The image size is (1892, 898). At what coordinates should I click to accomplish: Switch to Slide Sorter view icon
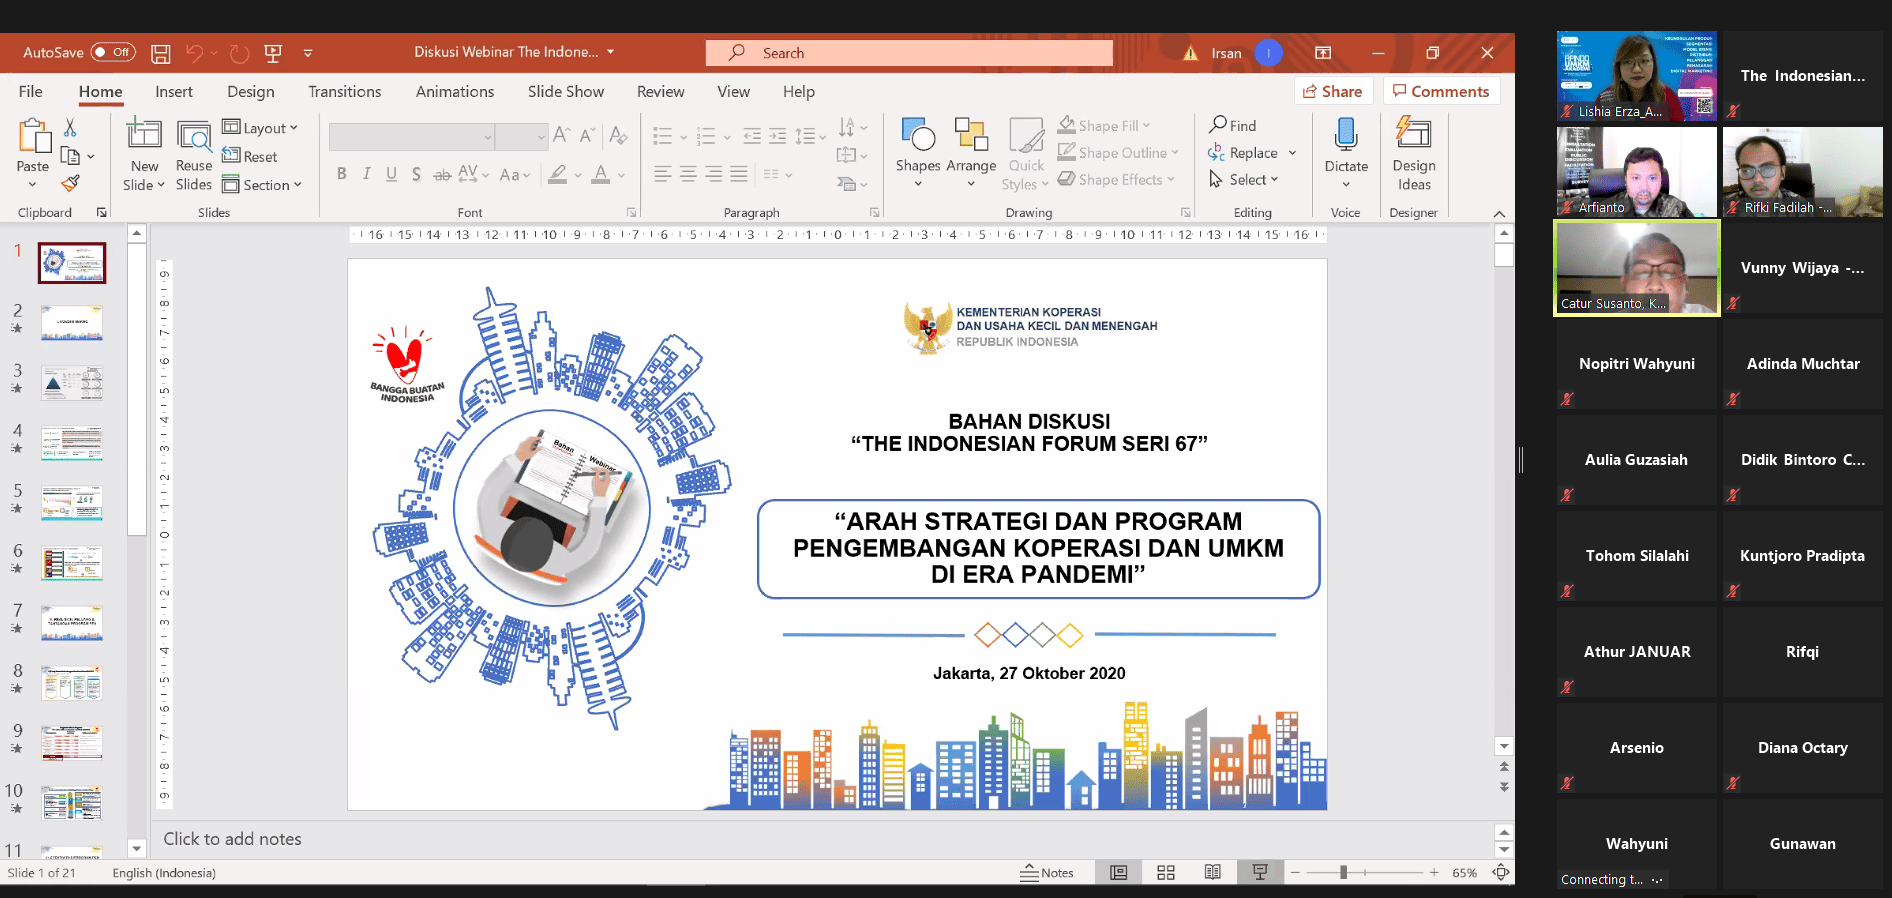coord(1166,873)
